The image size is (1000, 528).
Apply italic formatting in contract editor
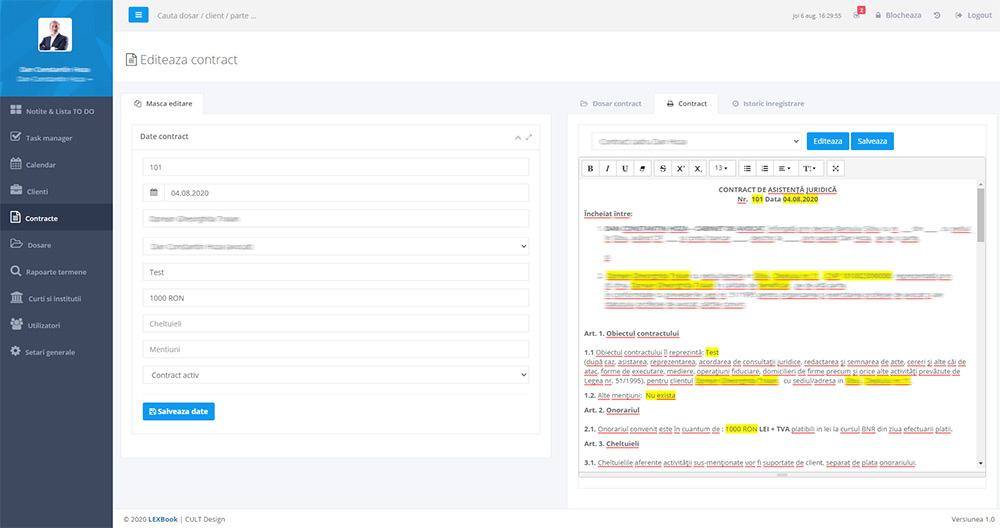click(607, 168)
